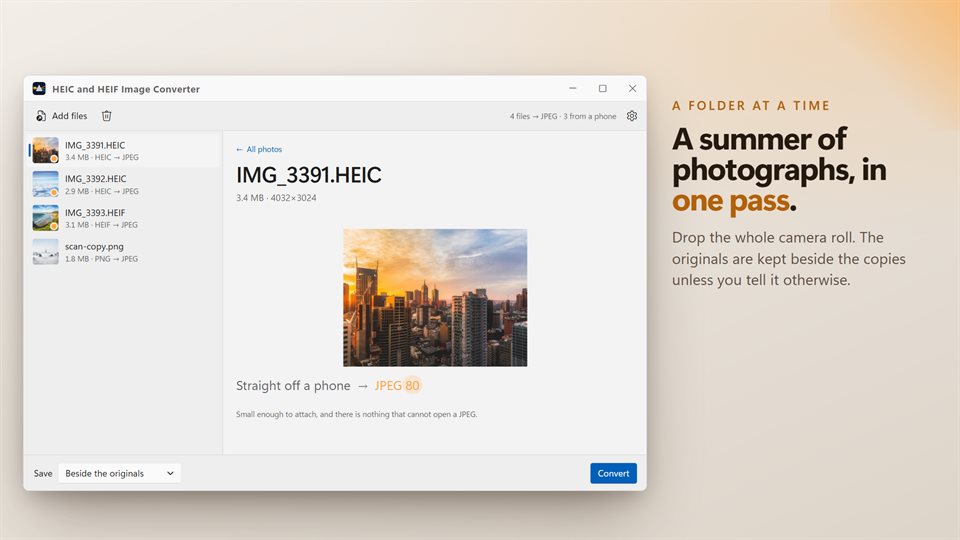This screenshot has height=540, width=960.
Task: Click the Add files icon
Action: 41,116
